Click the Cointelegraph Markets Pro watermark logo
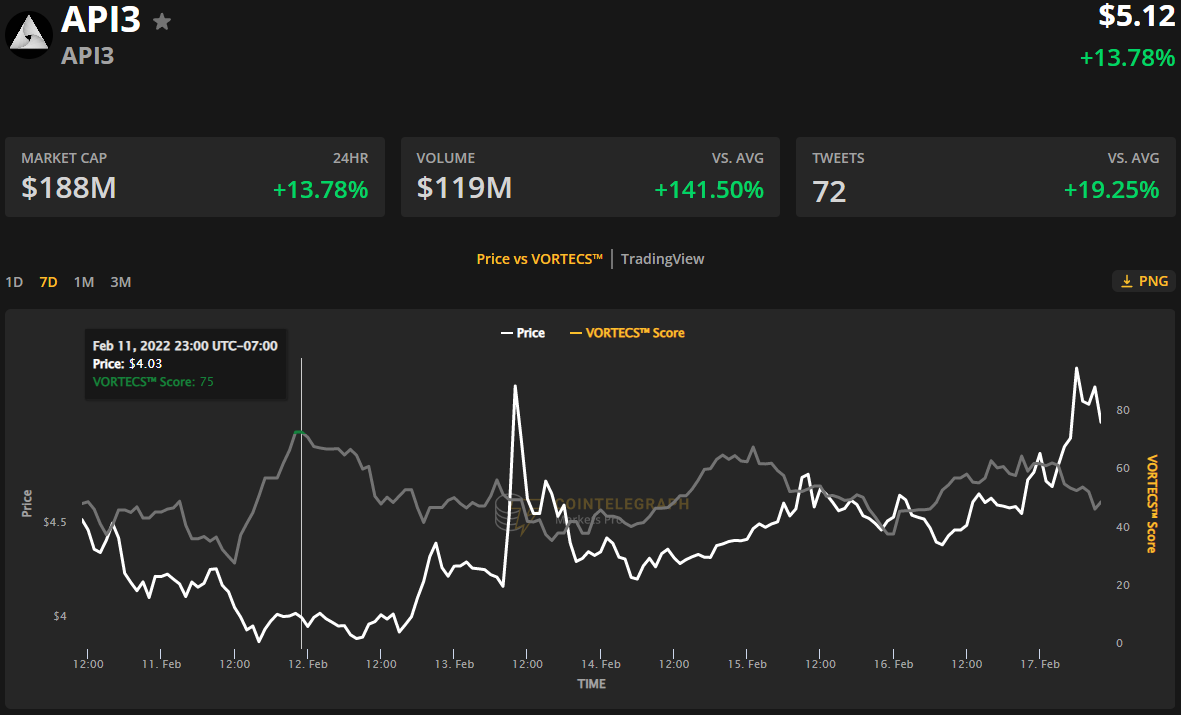Image resolution: width=1181 pixels, height=715 pixels. tap(512, 512)
